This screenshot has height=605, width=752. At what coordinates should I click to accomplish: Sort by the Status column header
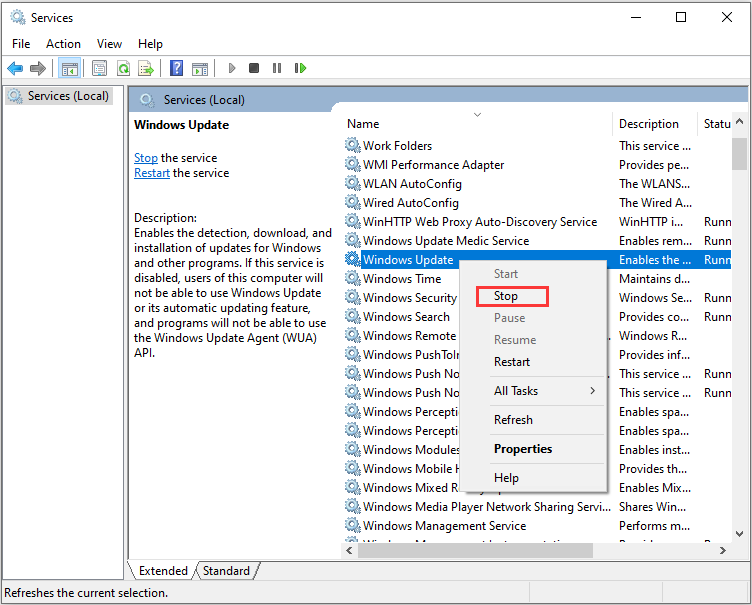(x=716, y=124)
